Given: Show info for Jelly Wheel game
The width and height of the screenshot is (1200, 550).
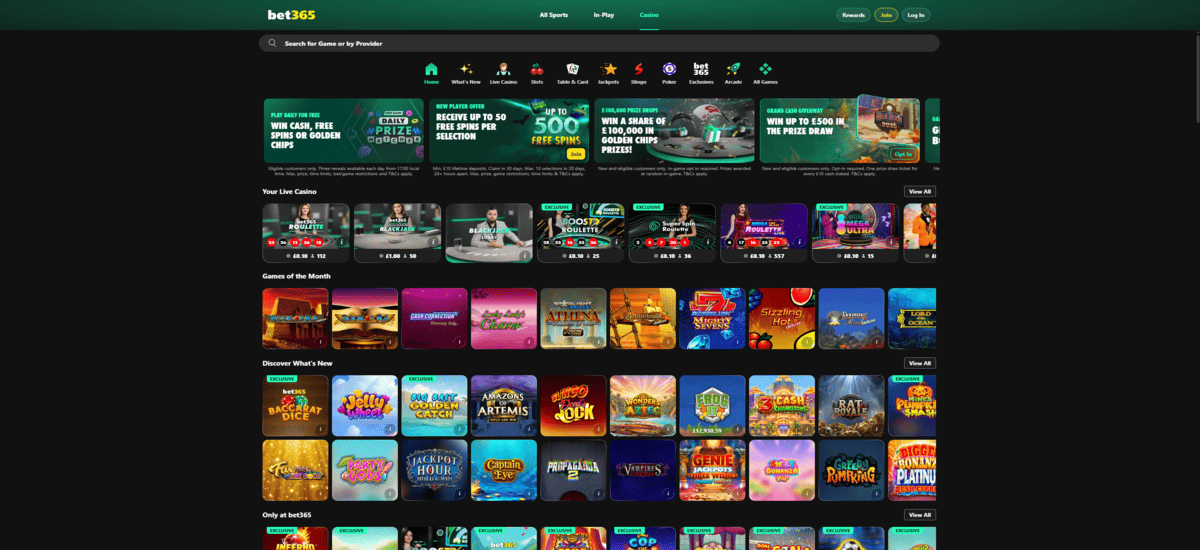Looking at the screenshot, I should pyautogui.click(x=390, y=428).
